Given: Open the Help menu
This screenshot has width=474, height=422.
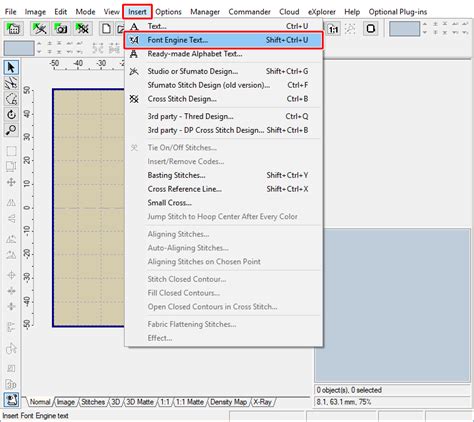Looking at the screenshot, I should 352,12.
